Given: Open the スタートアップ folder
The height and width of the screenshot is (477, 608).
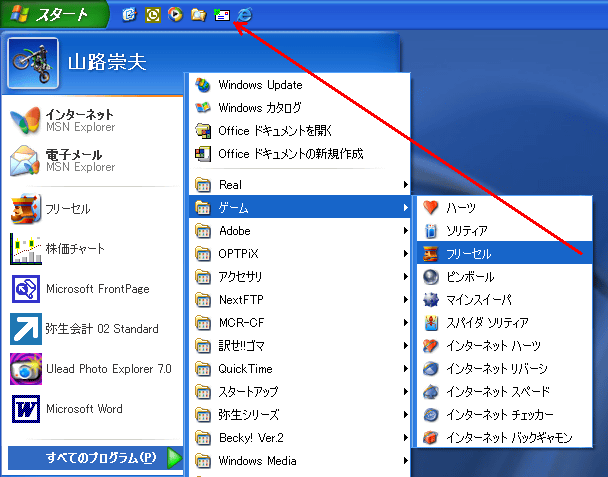Looking at the screenshot, I should tap(299, 392).
